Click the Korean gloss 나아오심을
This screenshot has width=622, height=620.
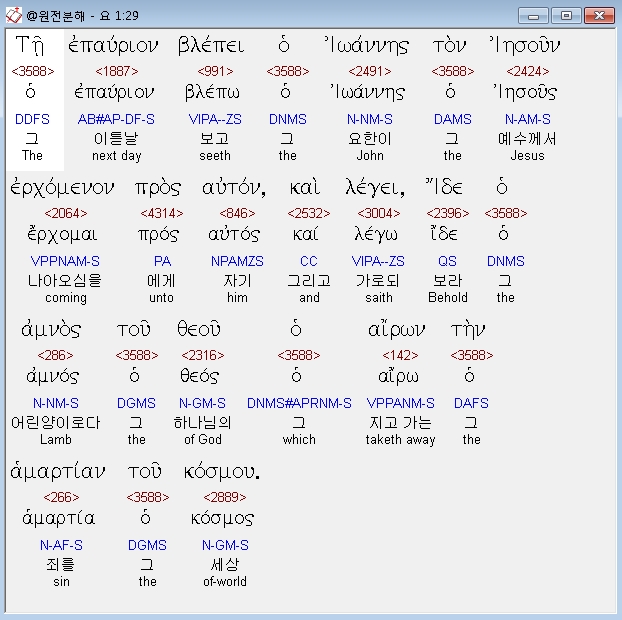(x=65, y=281)
